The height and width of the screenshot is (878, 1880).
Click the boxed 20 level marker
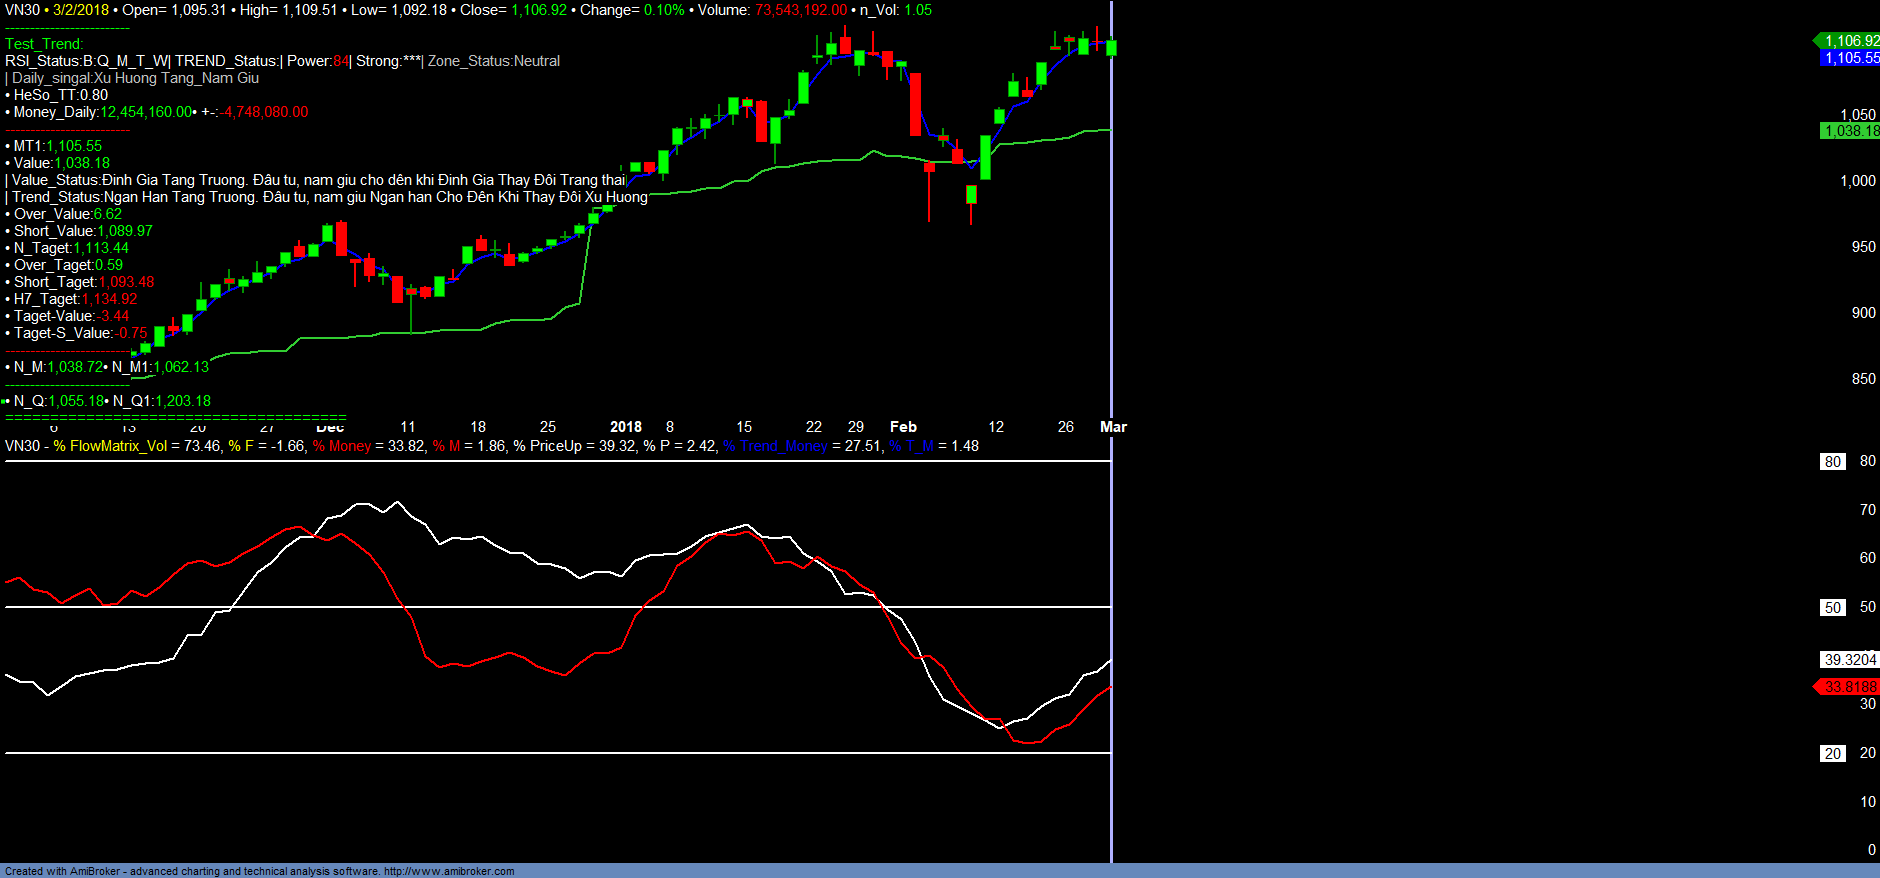click(1832, 754)
